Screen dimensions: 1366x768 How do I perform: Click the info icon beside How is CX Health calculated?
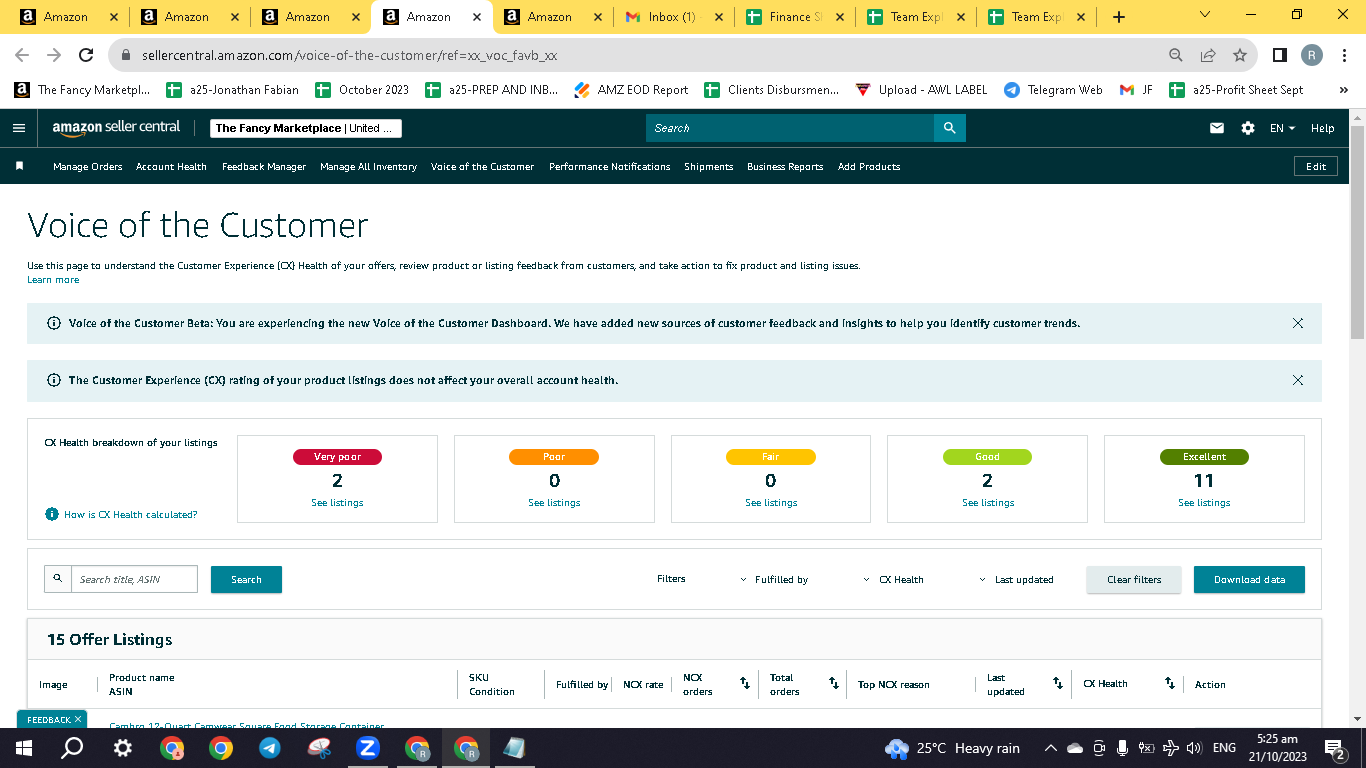pos(52,514)
